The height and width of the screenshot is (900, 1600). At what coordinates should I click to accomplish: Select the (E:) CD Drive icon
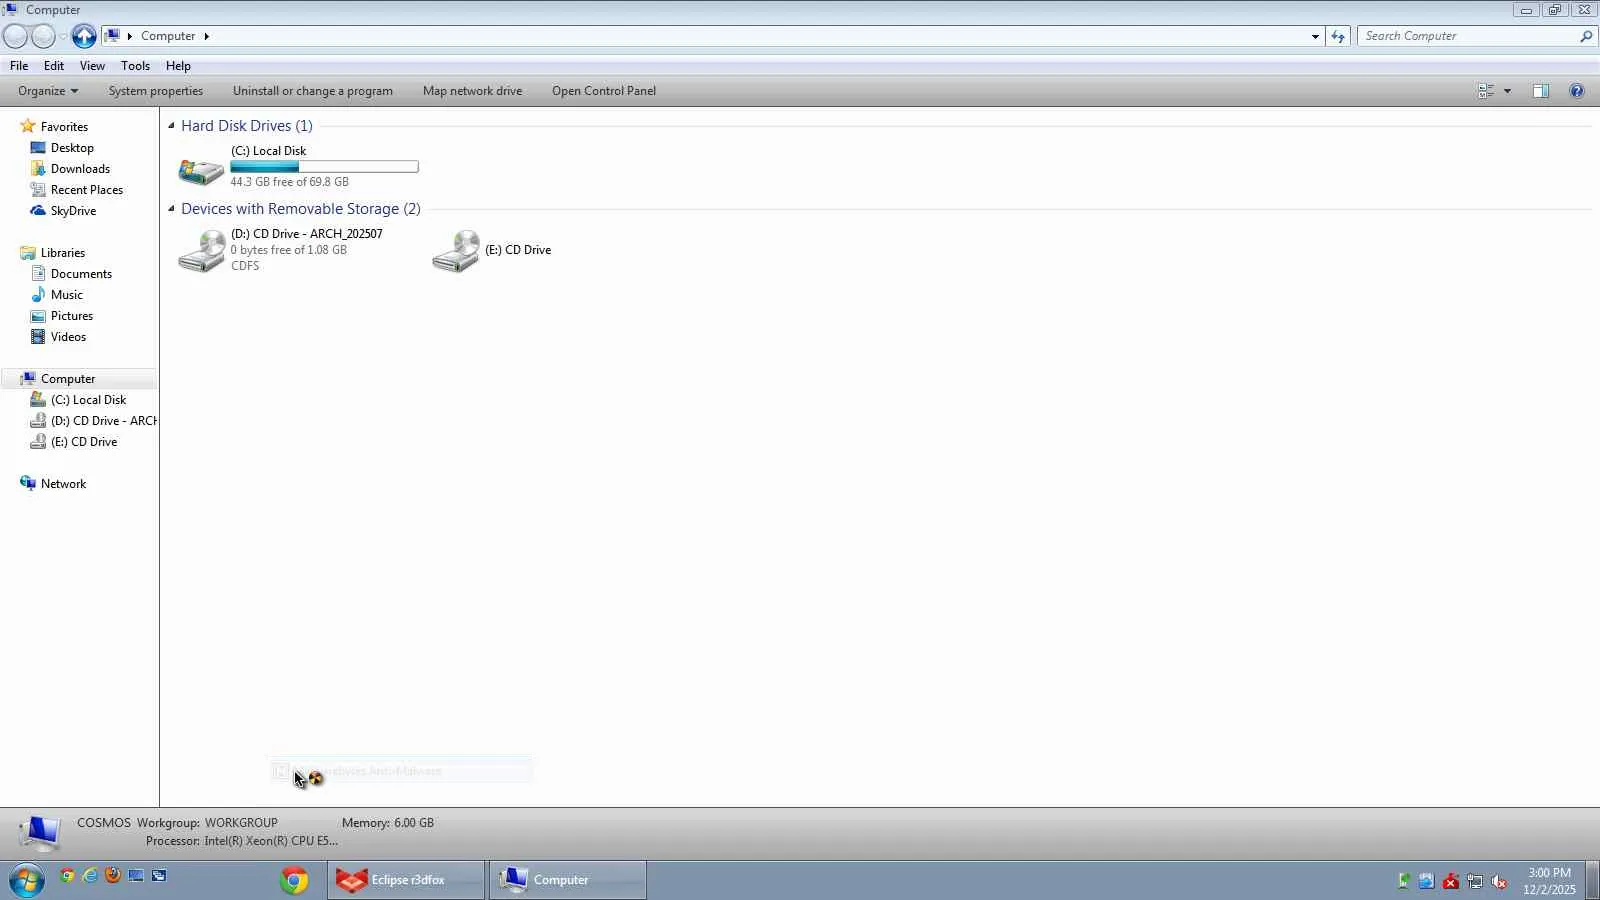[x=456, y=251]
